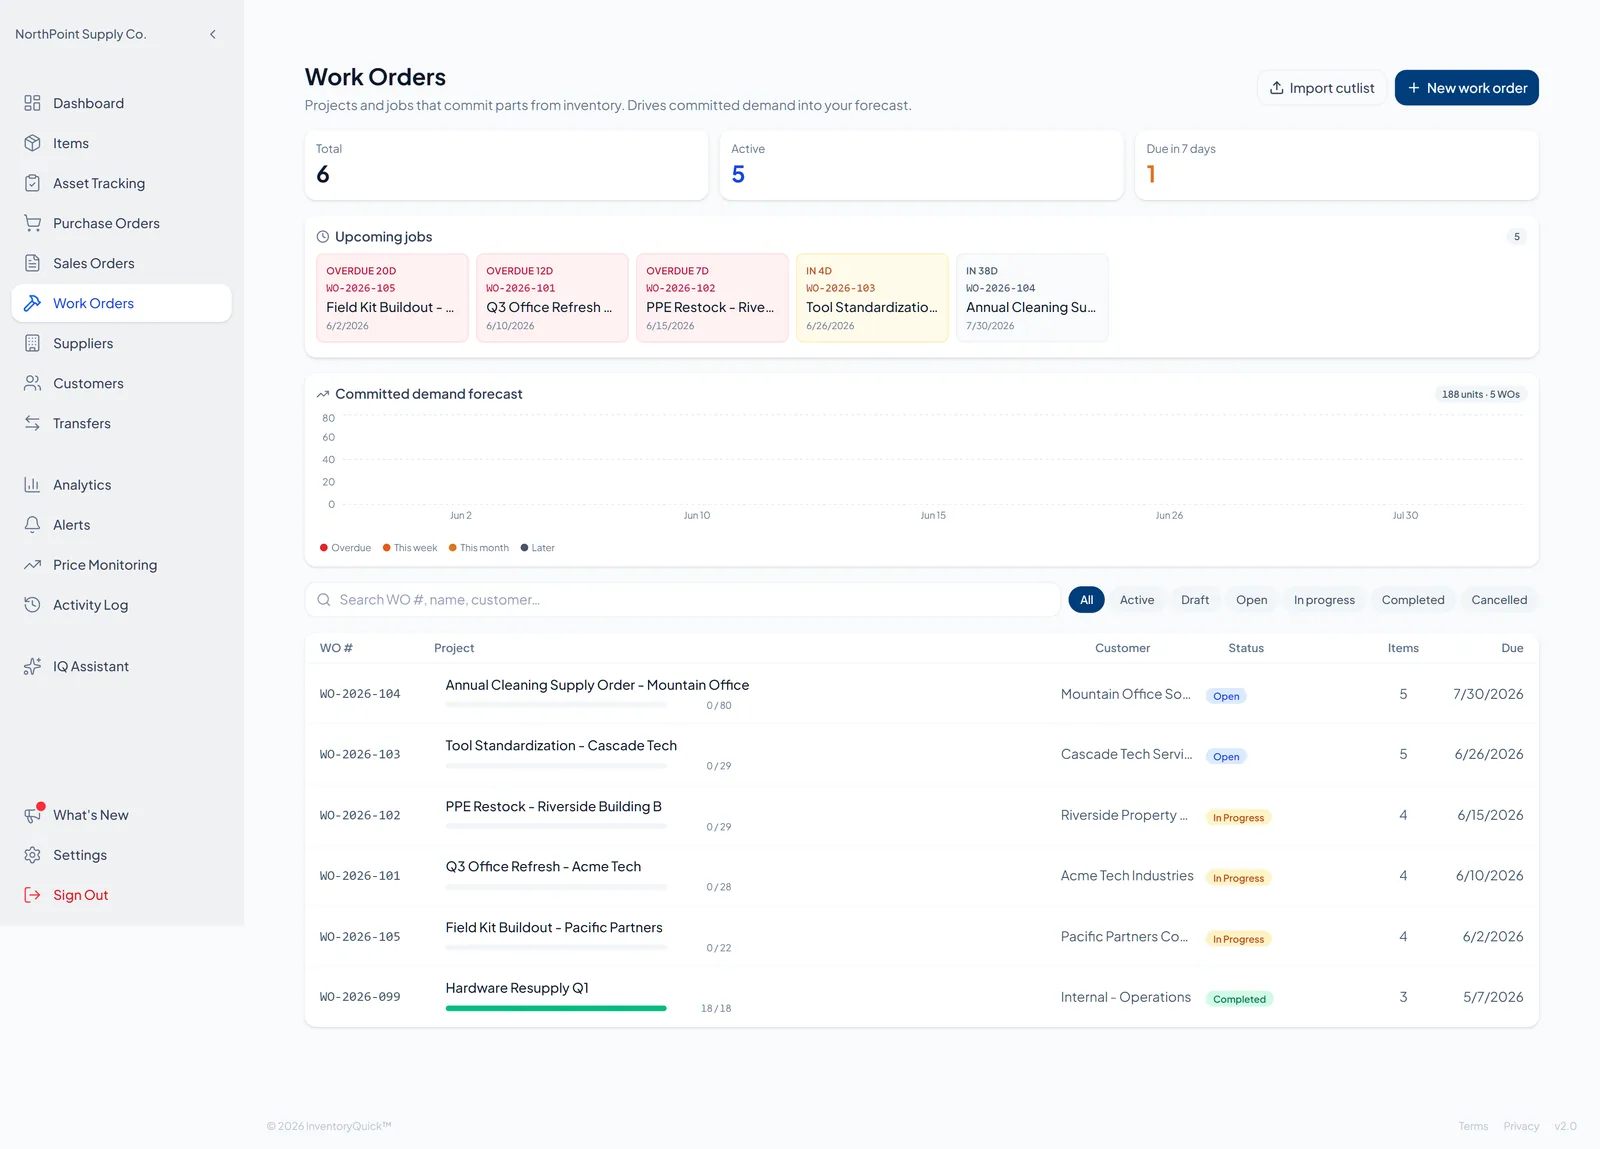
Task: Click the 5/7/2026 due date
Action: 1493,997
